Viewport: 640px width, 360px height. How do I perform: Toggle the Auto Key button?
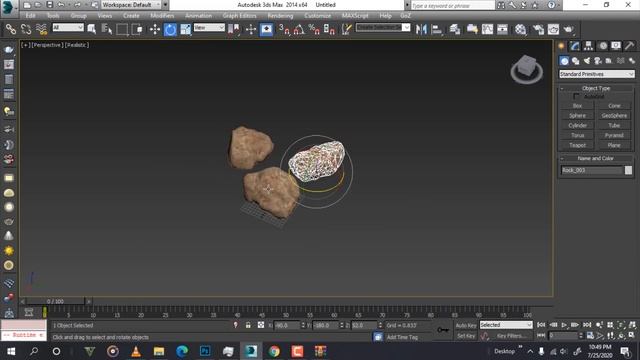pos(466,325)
